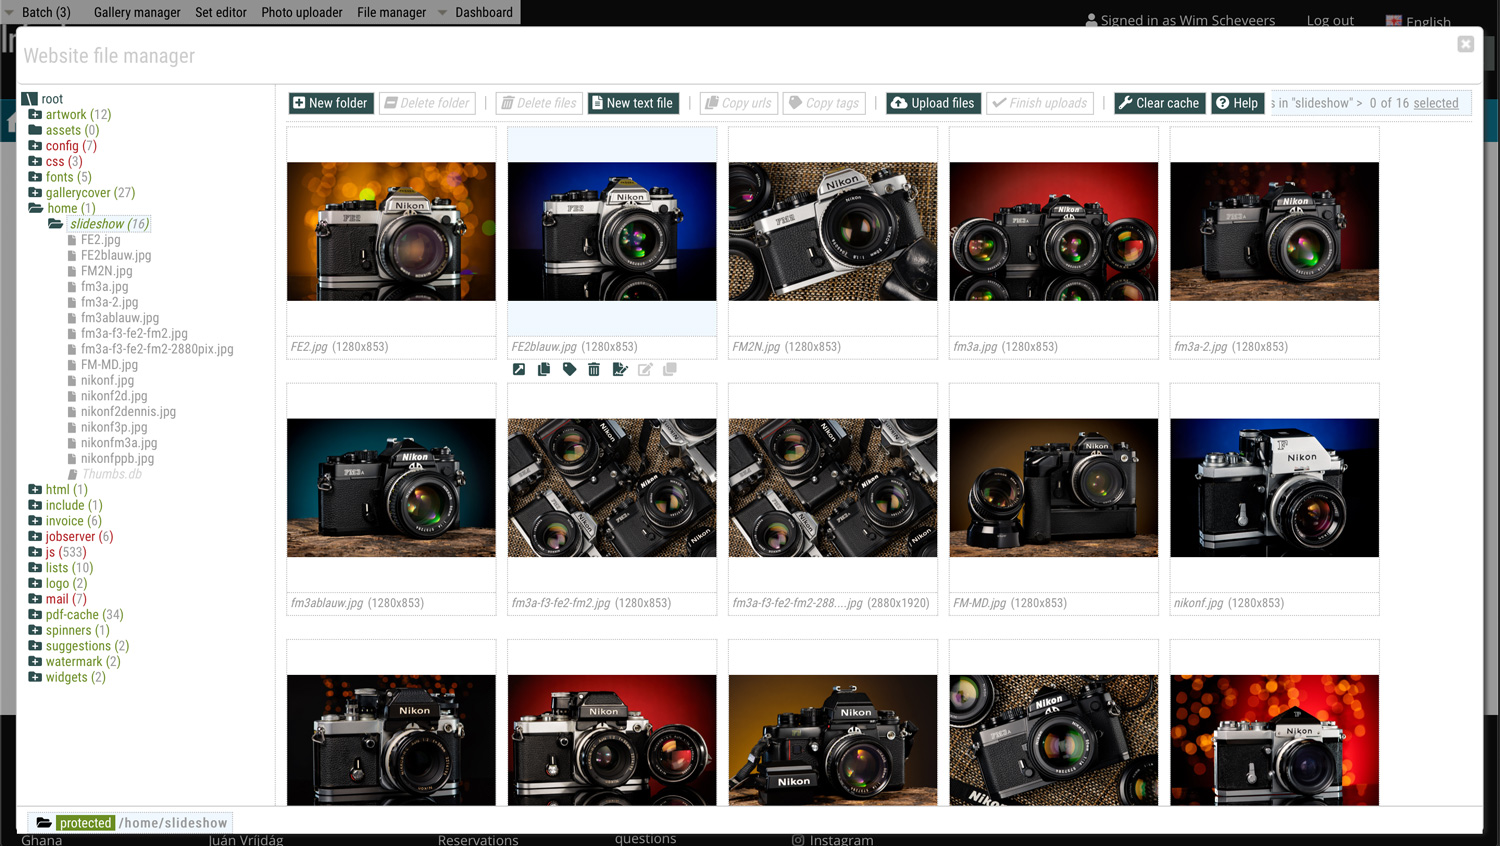Viewport: 1500px width, 846px height.
Task: Click the rename file icon under FE2blauw.jpg
Action: tap(620, 370)
